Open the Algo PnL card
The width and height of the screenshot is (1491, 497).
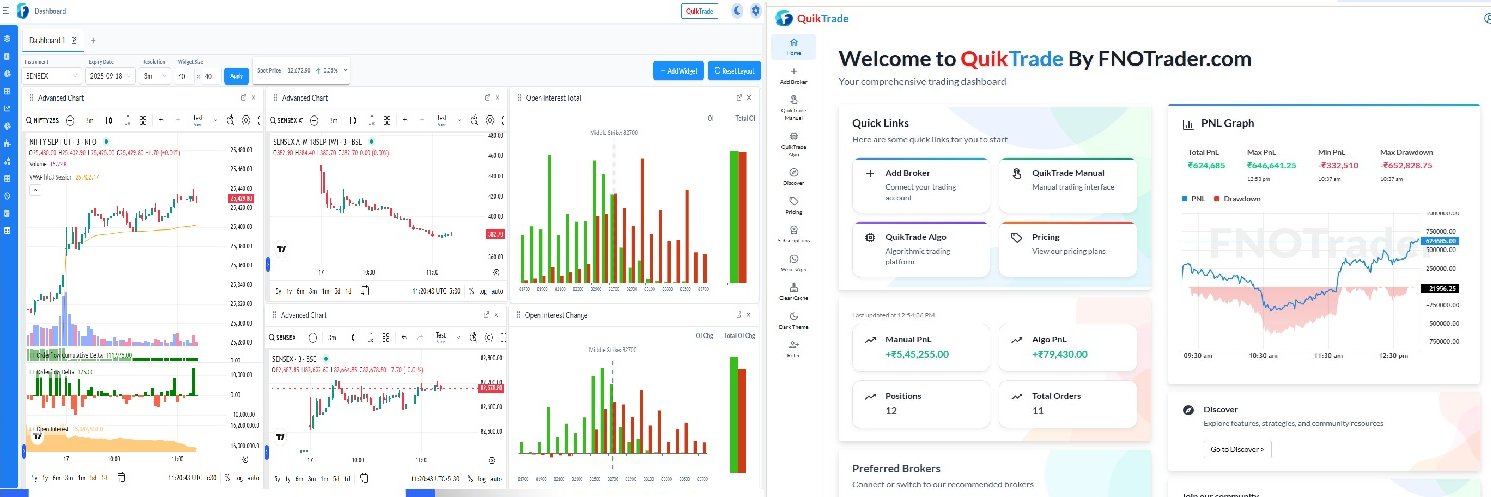coord(1067,346)
